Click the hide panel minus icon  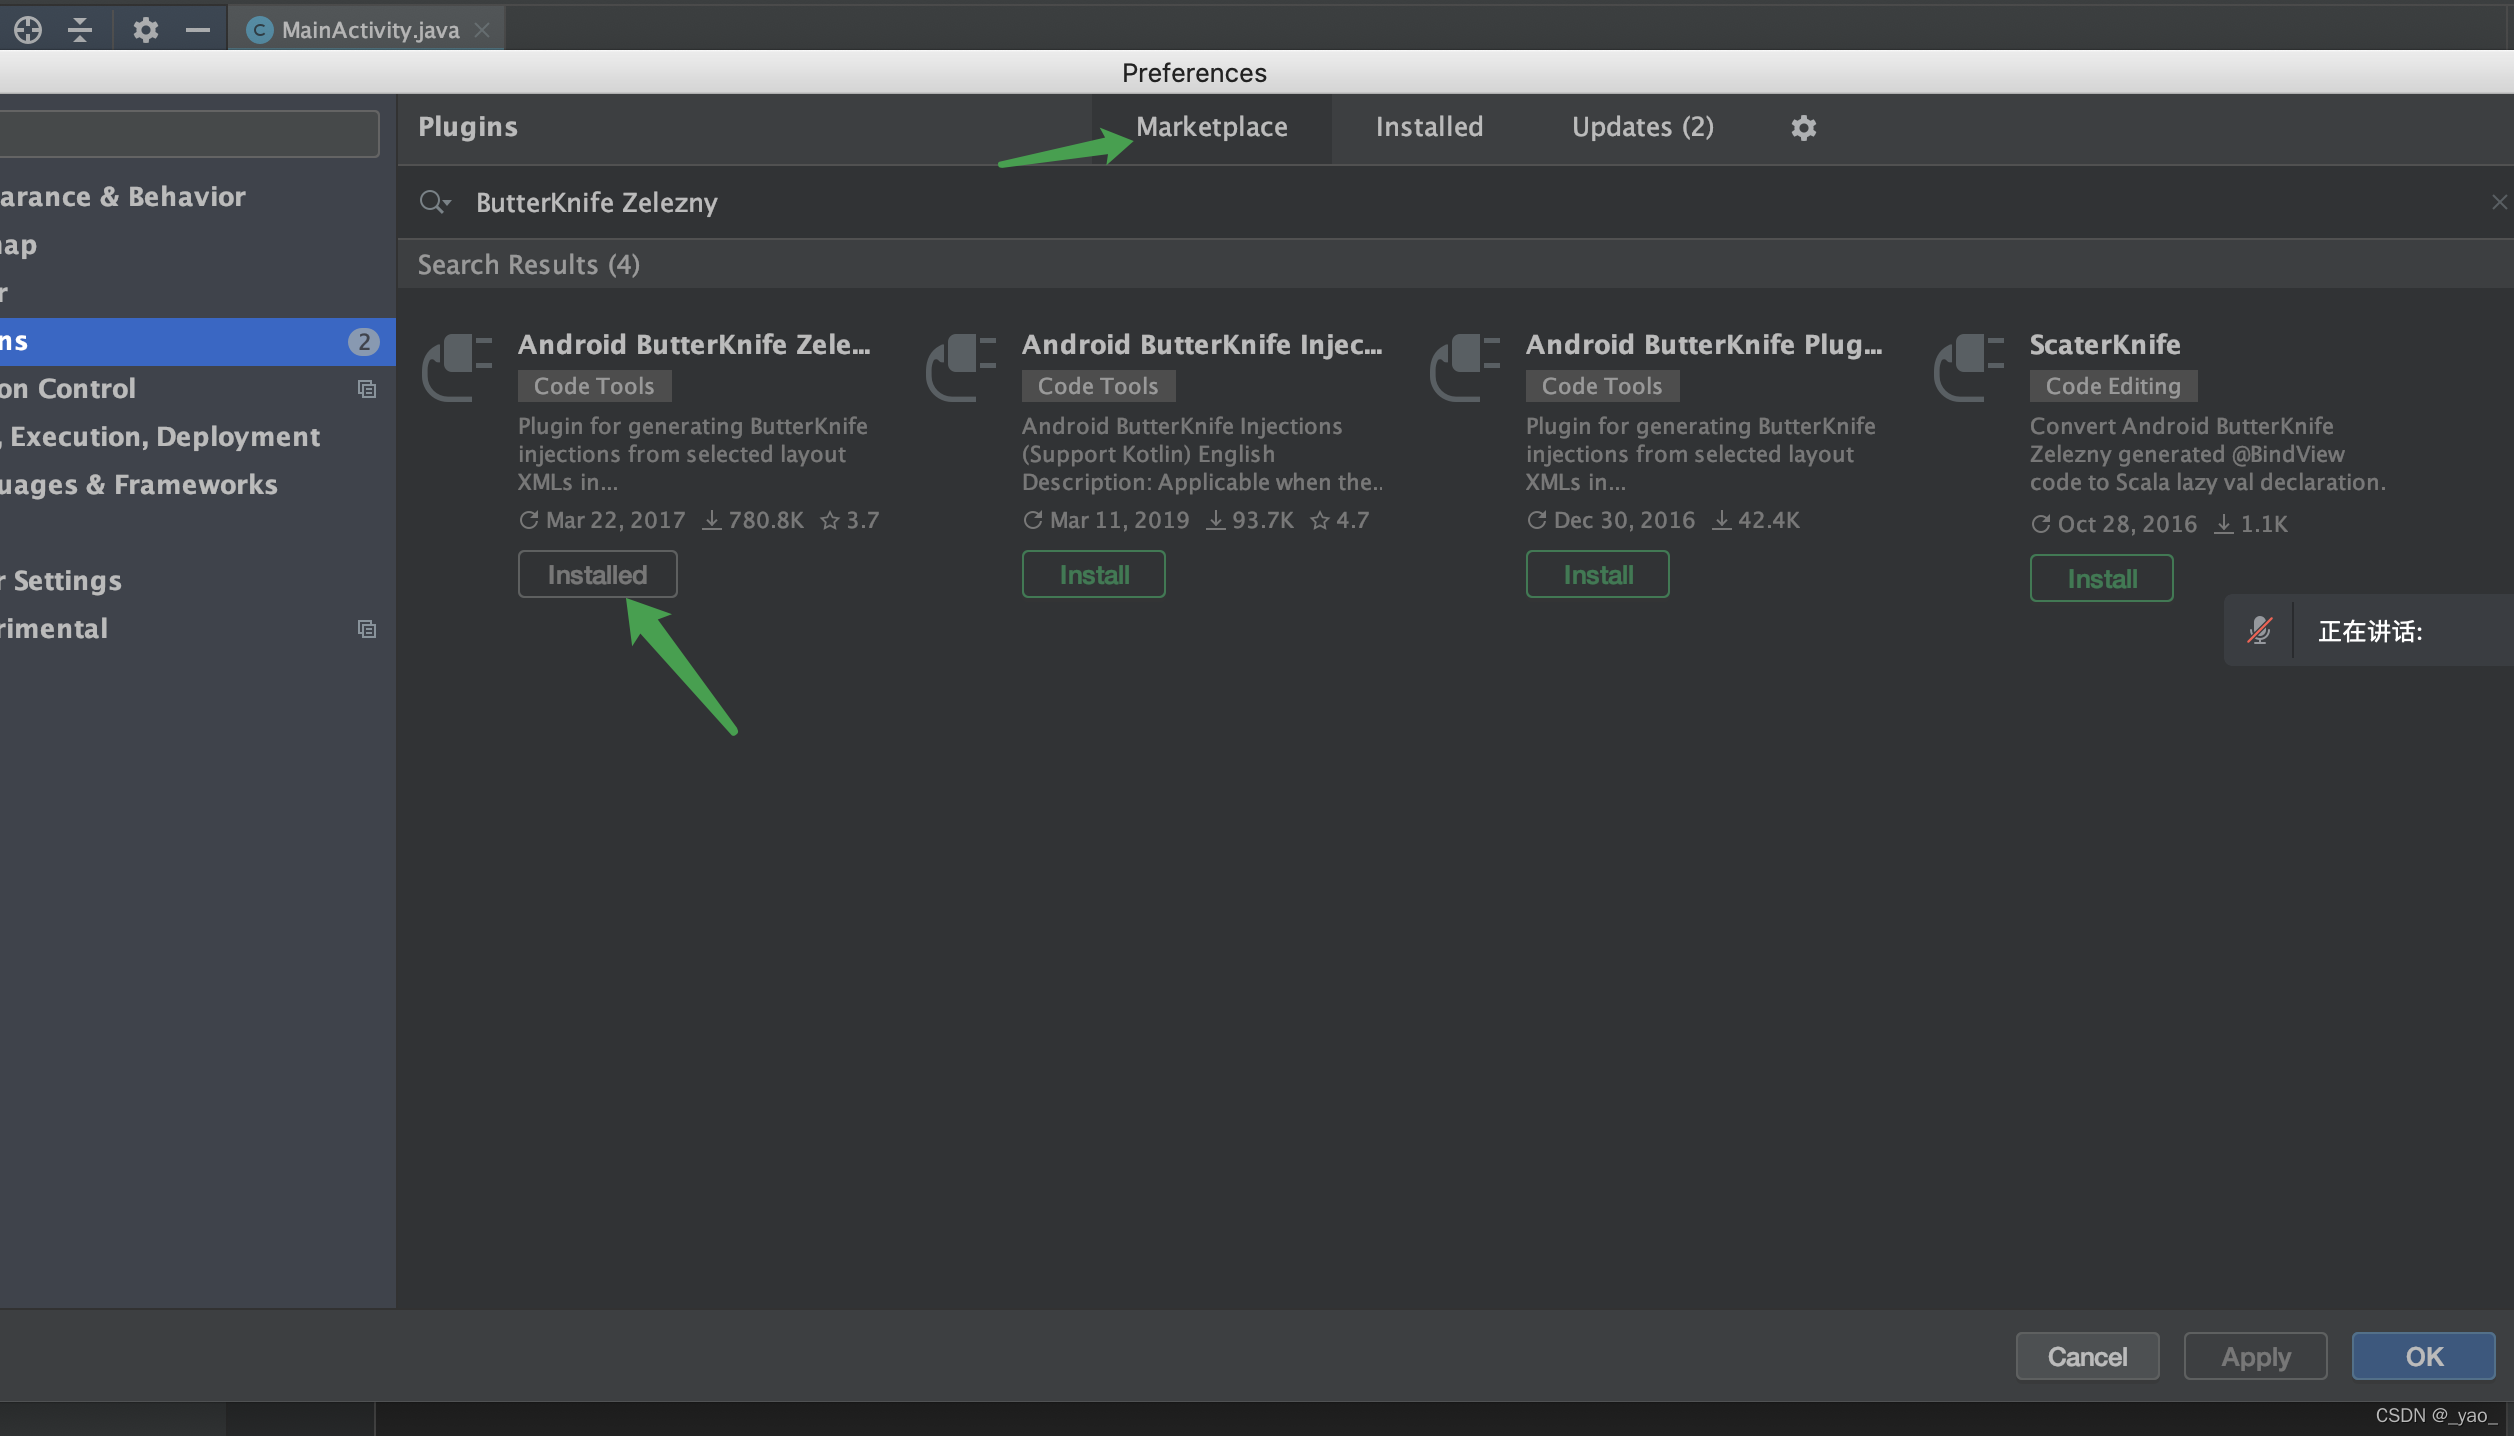tap(198, 30)
